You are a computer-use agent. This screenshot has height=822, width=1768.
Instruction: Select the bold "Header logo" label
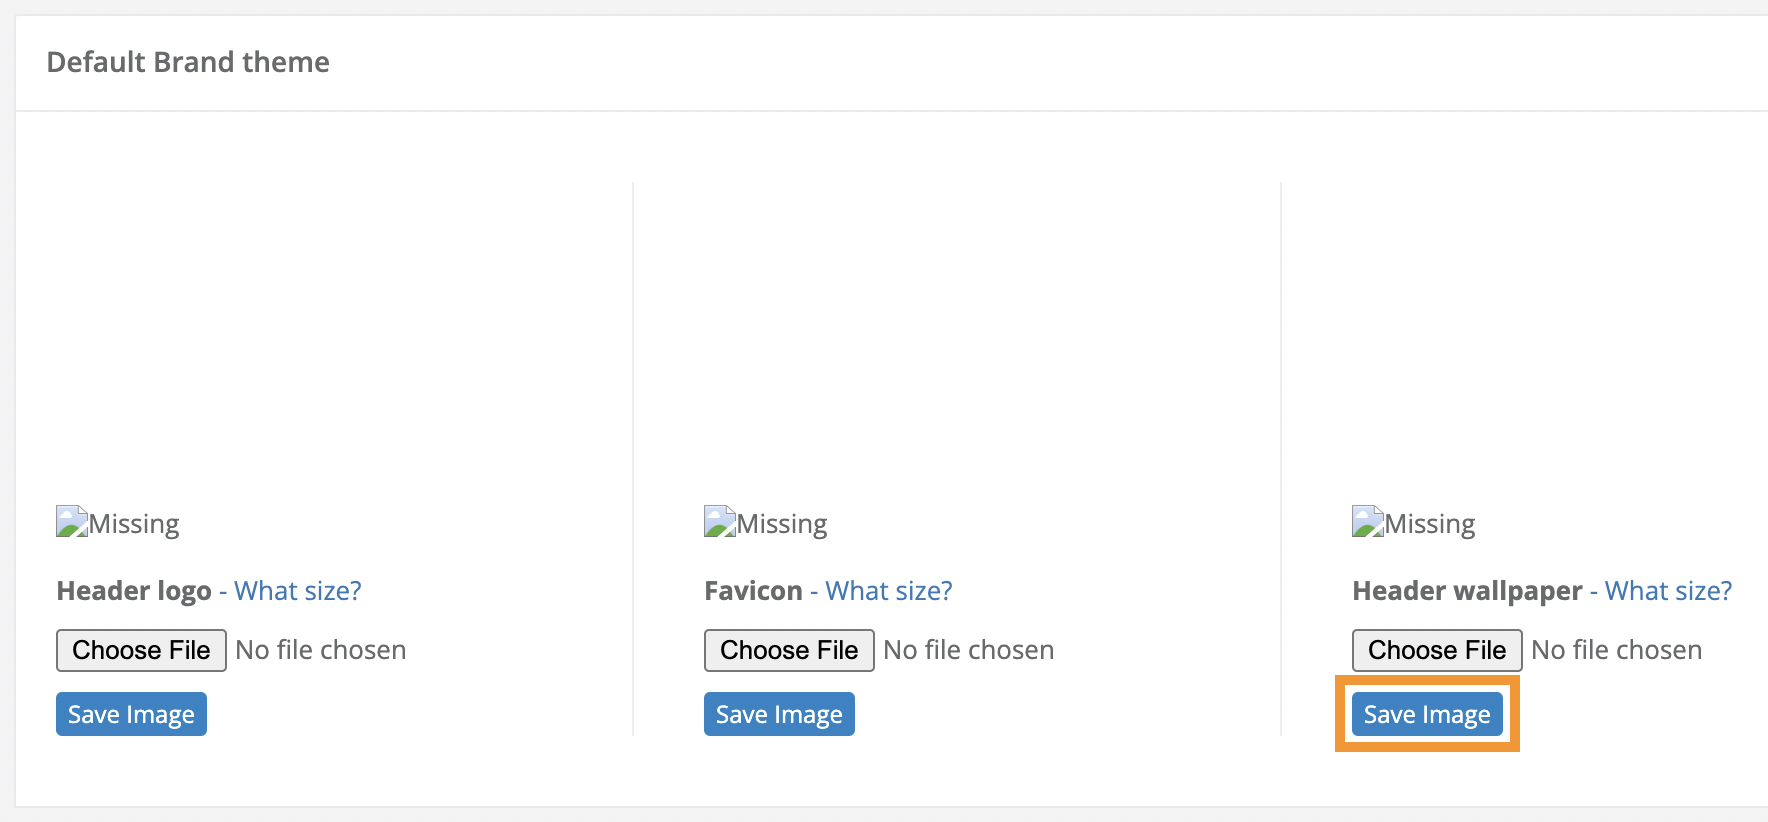tap(133, 590)
